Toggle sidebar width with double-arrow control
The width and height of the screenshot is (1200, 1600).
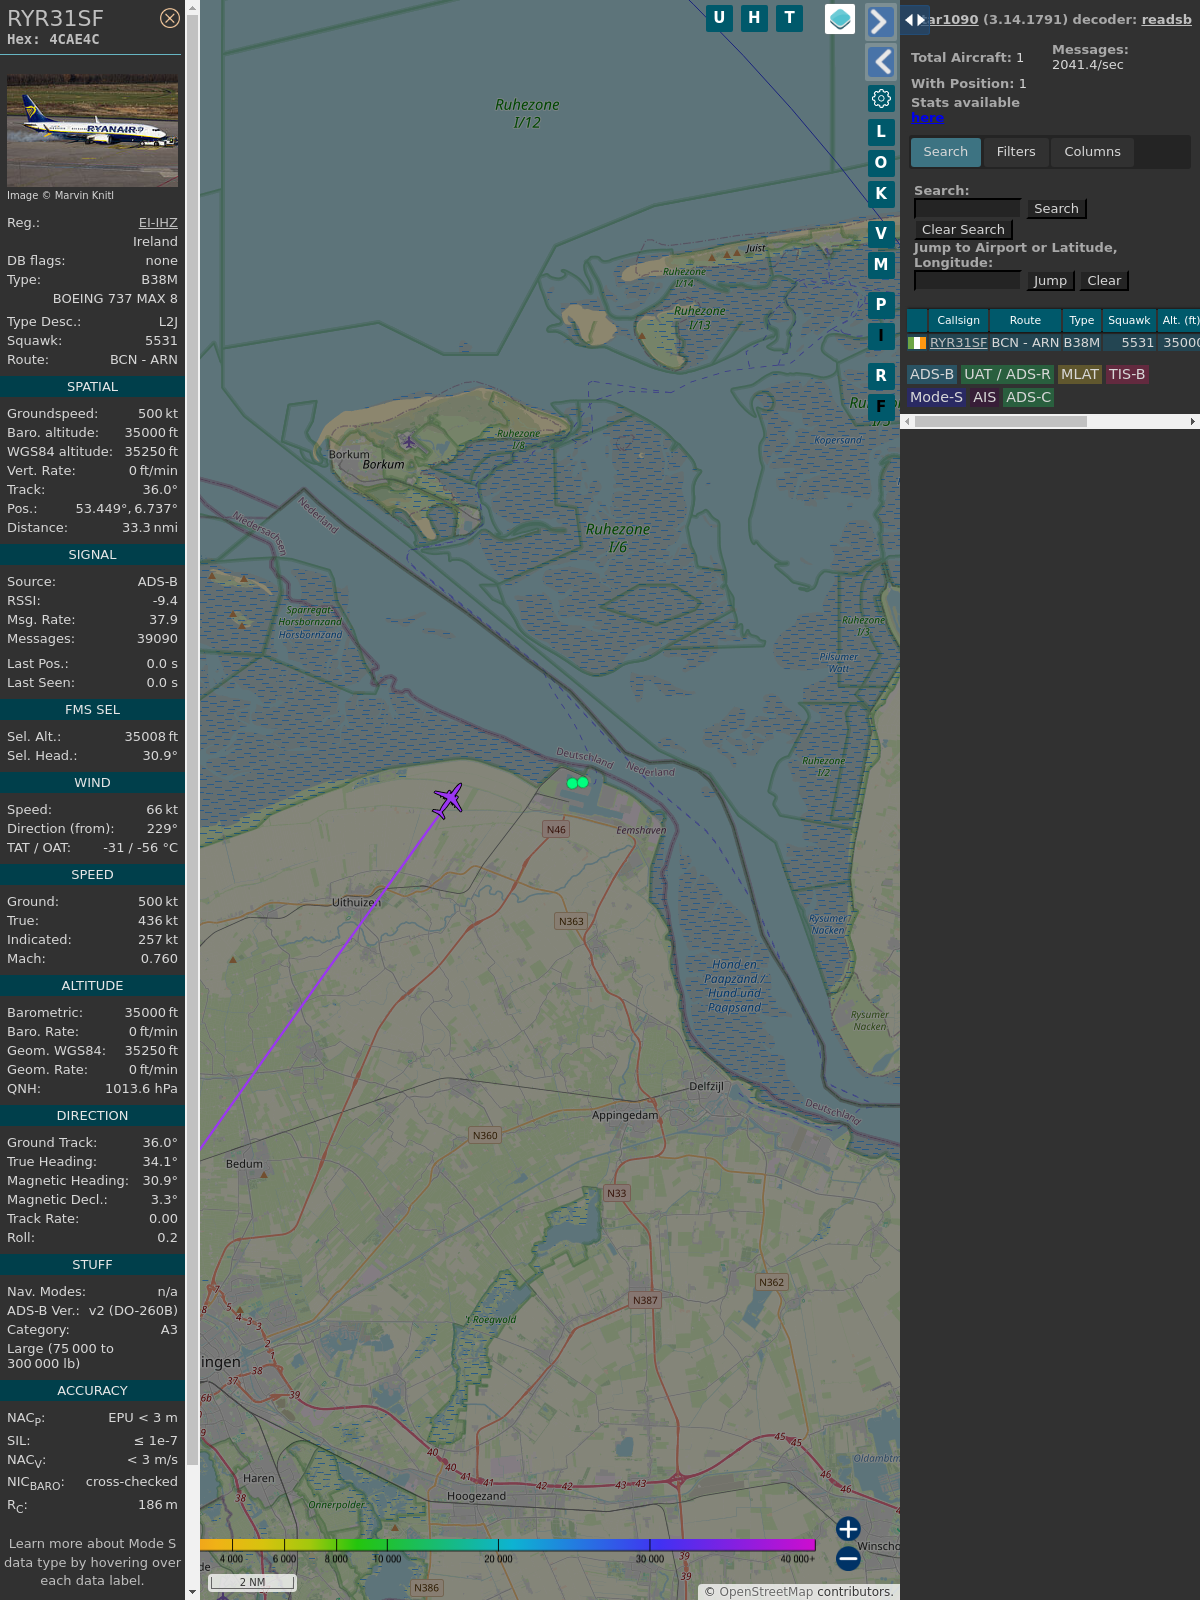[915, 20]
